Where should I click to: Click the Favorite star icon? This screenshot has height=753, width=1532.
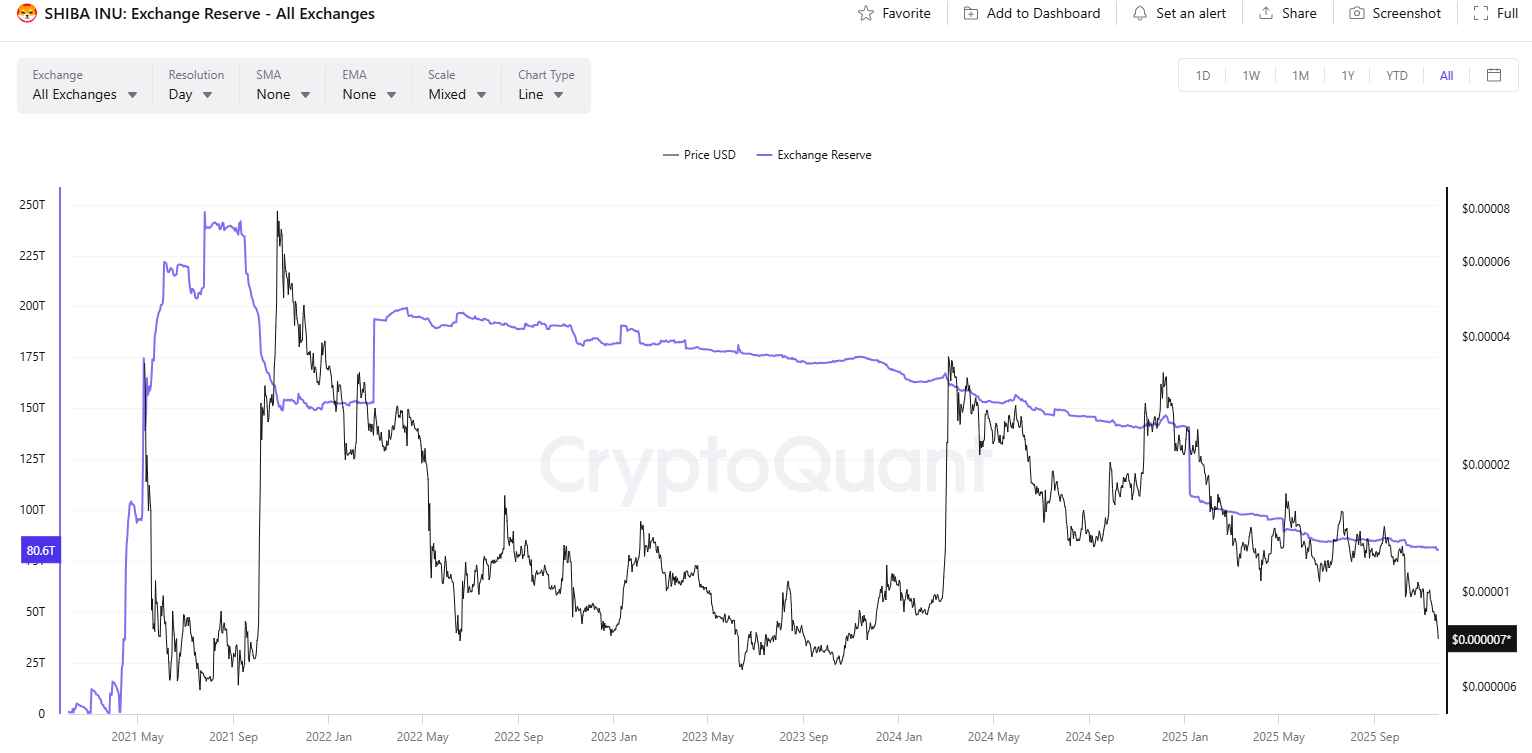(866, 13)
